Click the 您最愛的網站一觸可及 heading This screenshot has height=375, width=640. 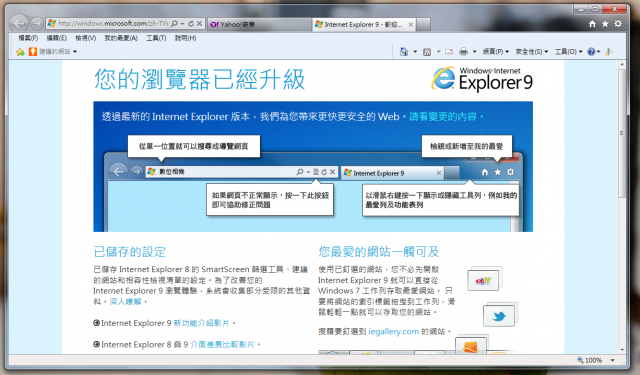click(379, 252)
